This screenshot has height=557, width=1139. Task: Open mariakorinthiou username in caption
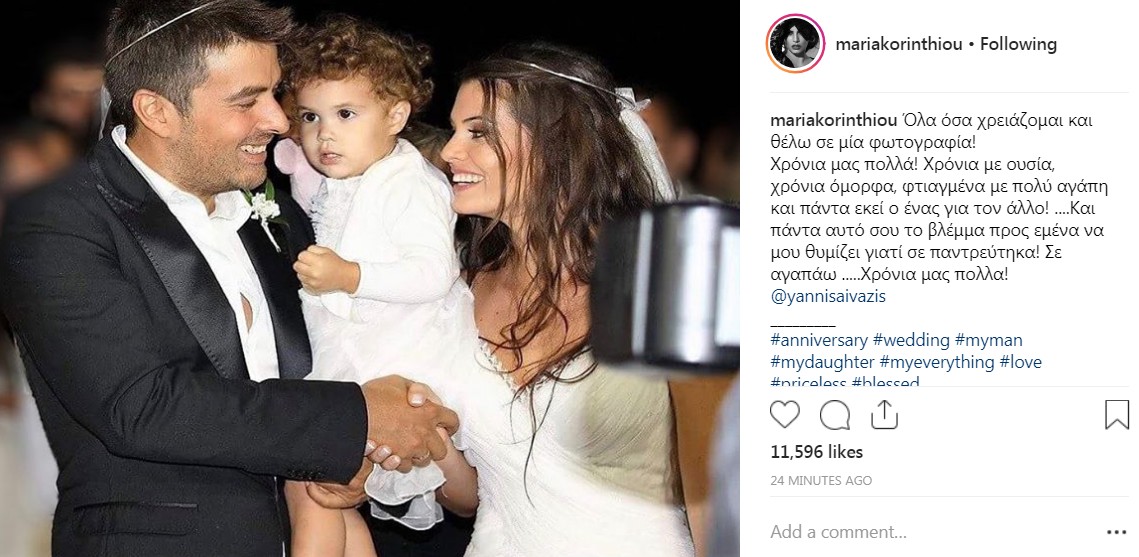pyautogui.click(x=833, y=121)
